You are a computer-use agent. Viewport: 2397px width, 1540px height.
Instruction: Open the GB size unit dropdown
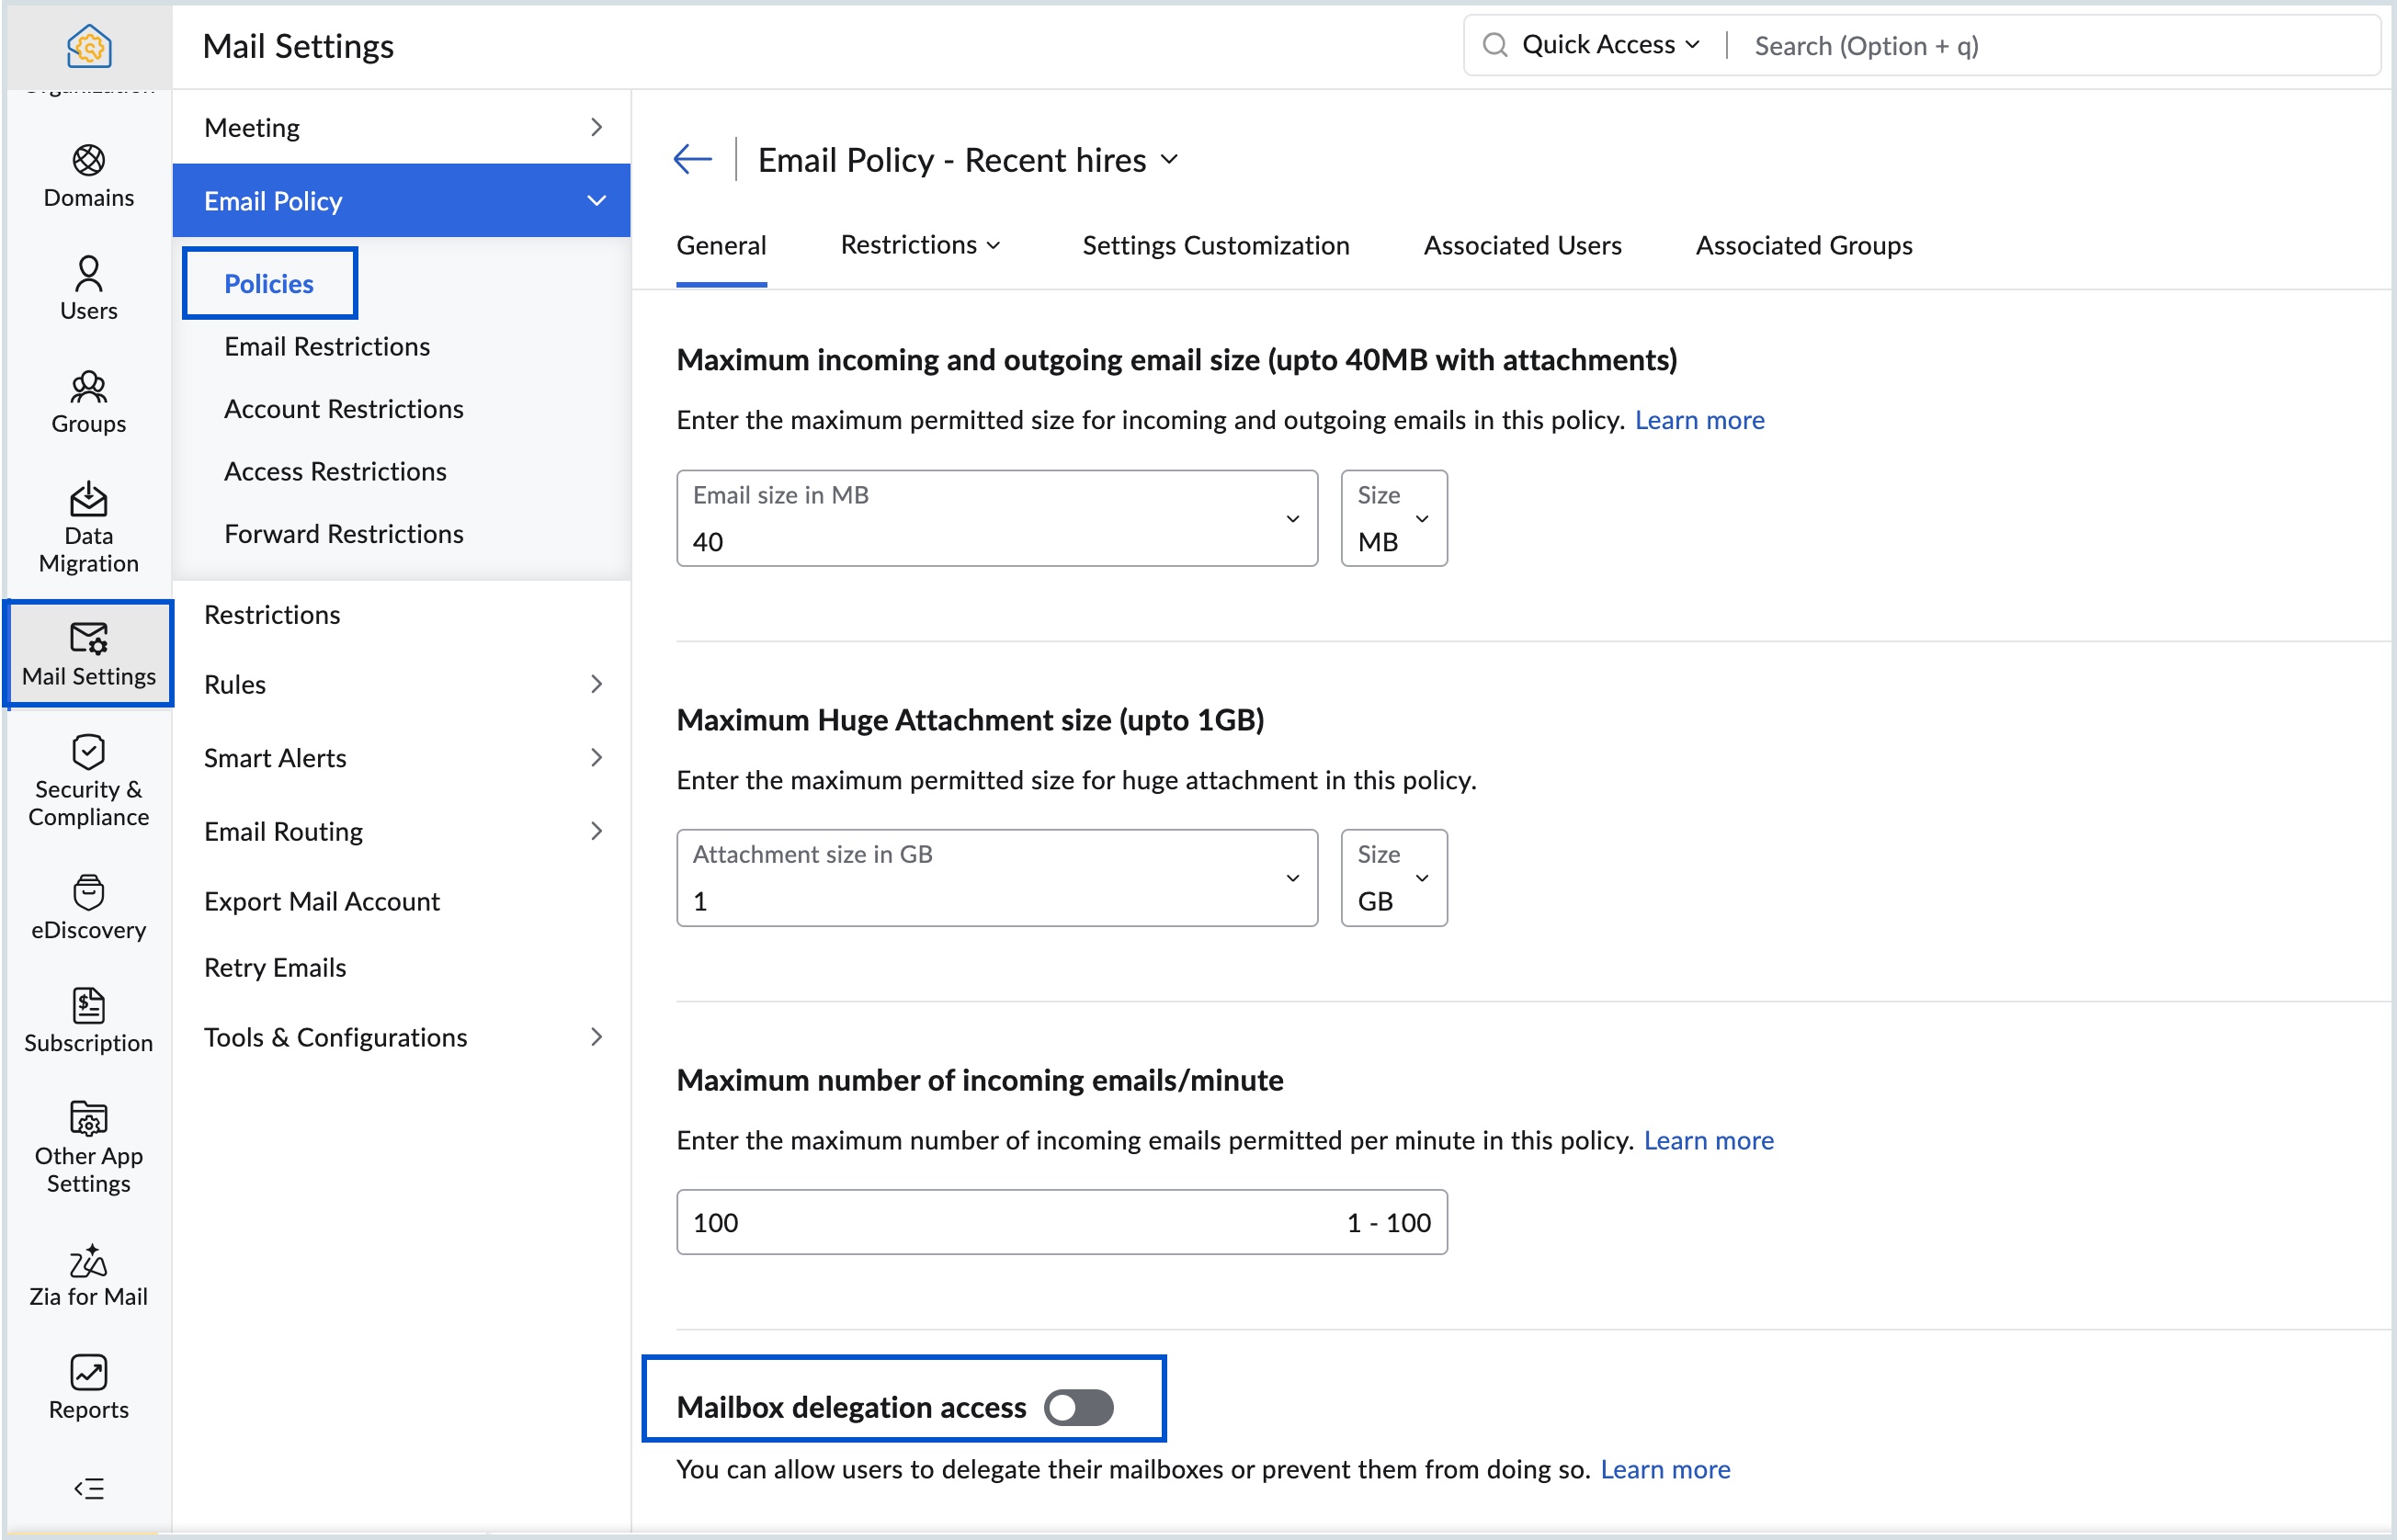point(1393,878)
